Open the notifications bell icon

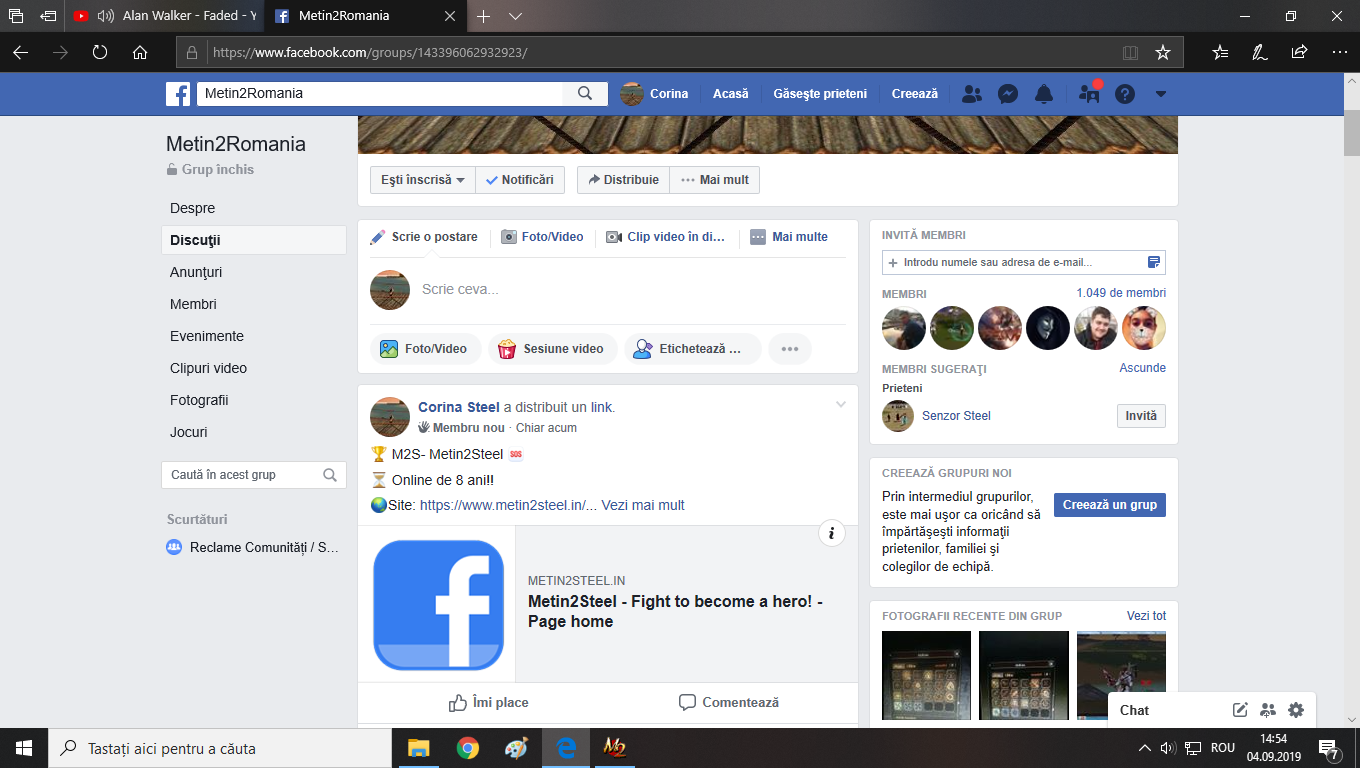tap(1044, 94)
